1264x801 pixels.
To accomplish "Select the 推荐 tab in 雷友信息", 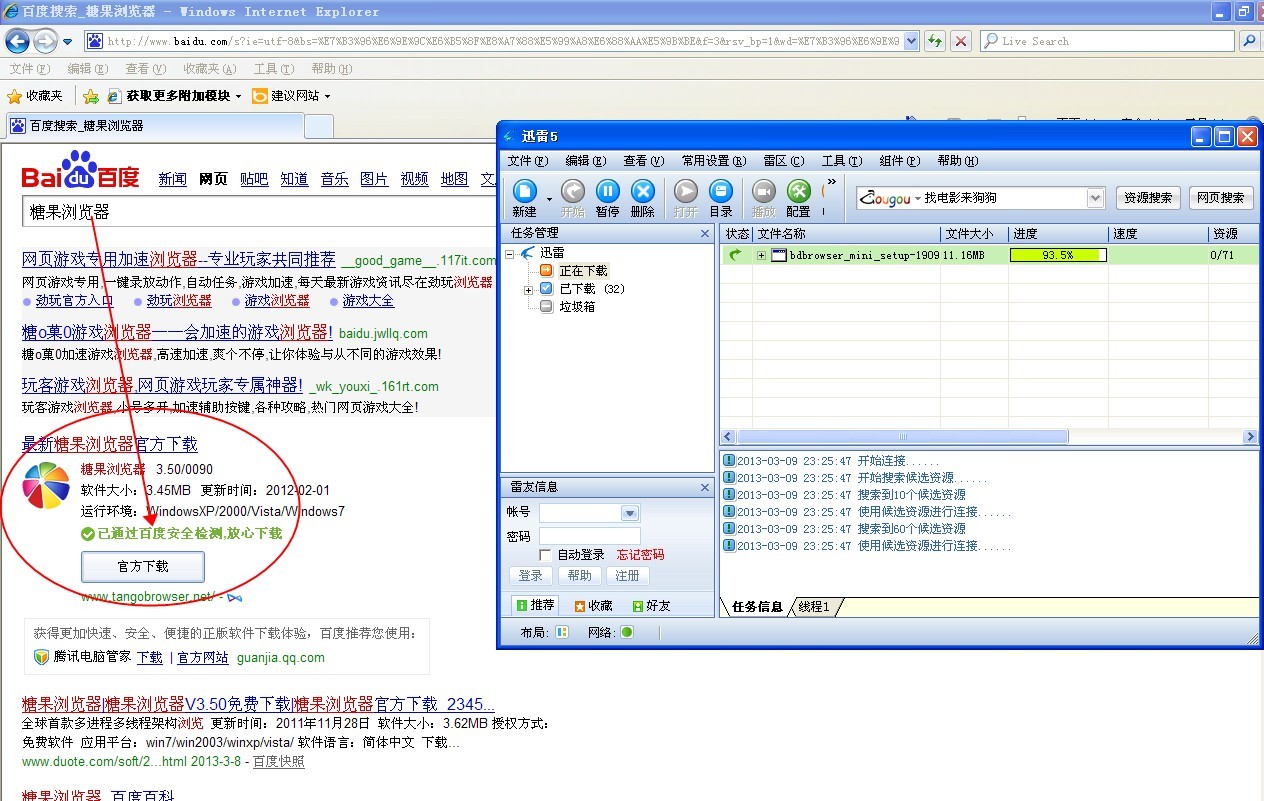I will 534,605.
